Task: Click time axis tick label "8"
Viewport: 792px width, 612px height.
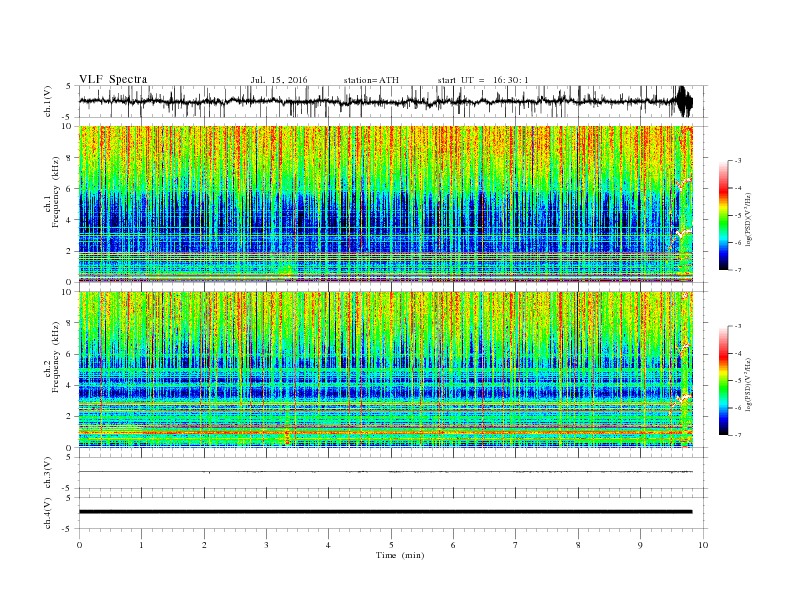Action: 578,545
